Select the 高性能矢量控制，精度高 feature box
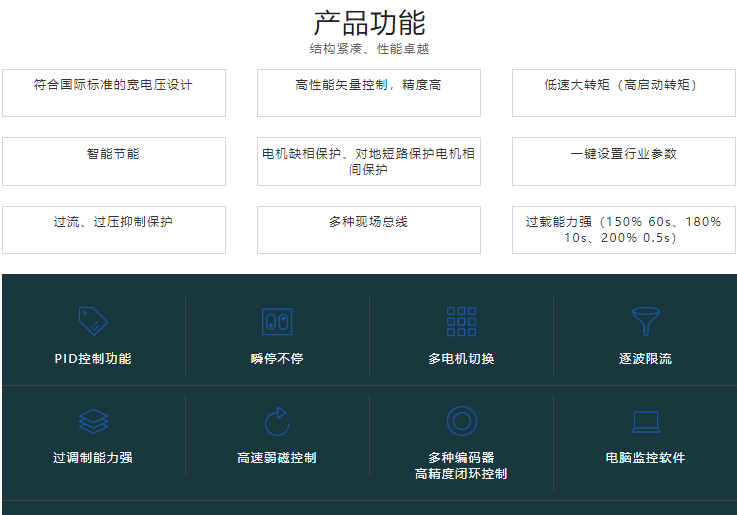Screen dimensions: 737x515 point(369,93)
